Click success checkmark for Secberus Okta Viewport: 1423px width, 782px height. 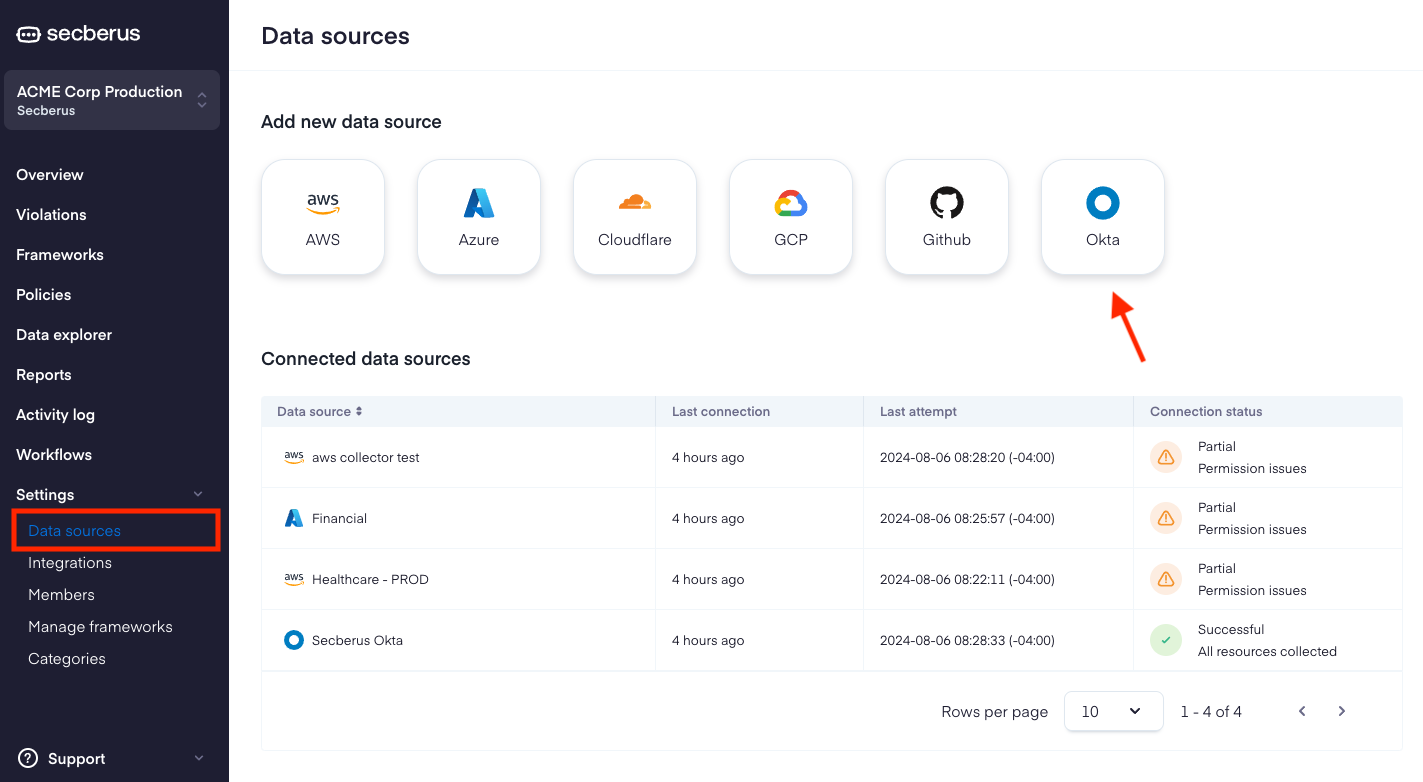(1166, 640)
